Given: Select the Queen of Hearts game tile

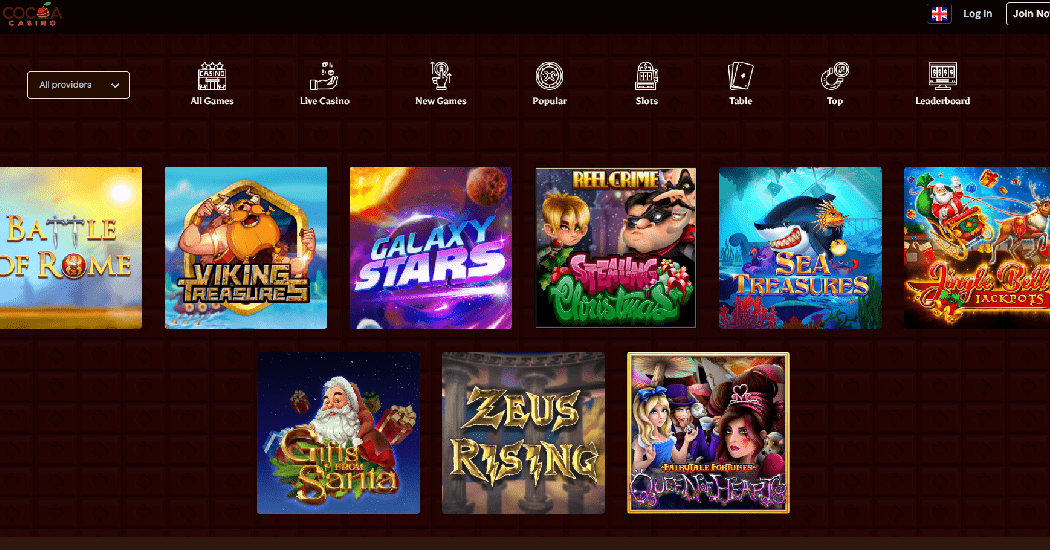Looking at the screenshot, I should click(x=708, y=433).
